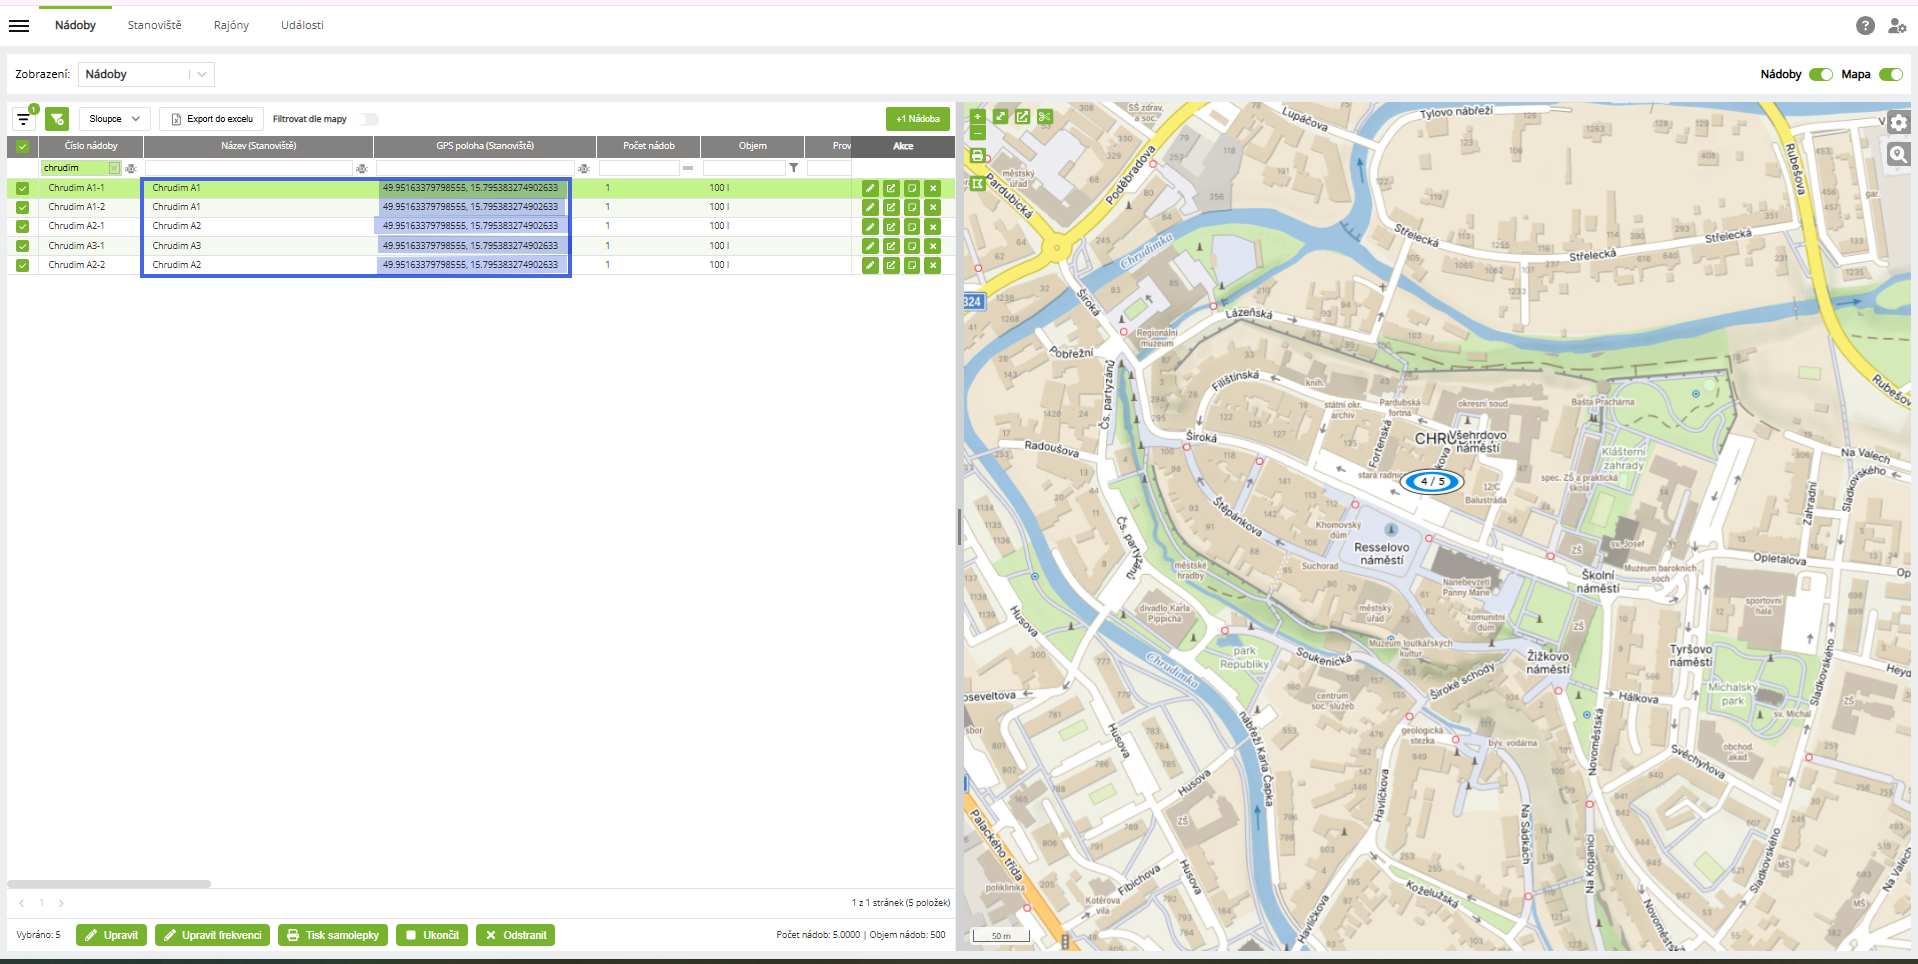Open Chrudim A1-1 detail in new window

click(x=891, y=188)
